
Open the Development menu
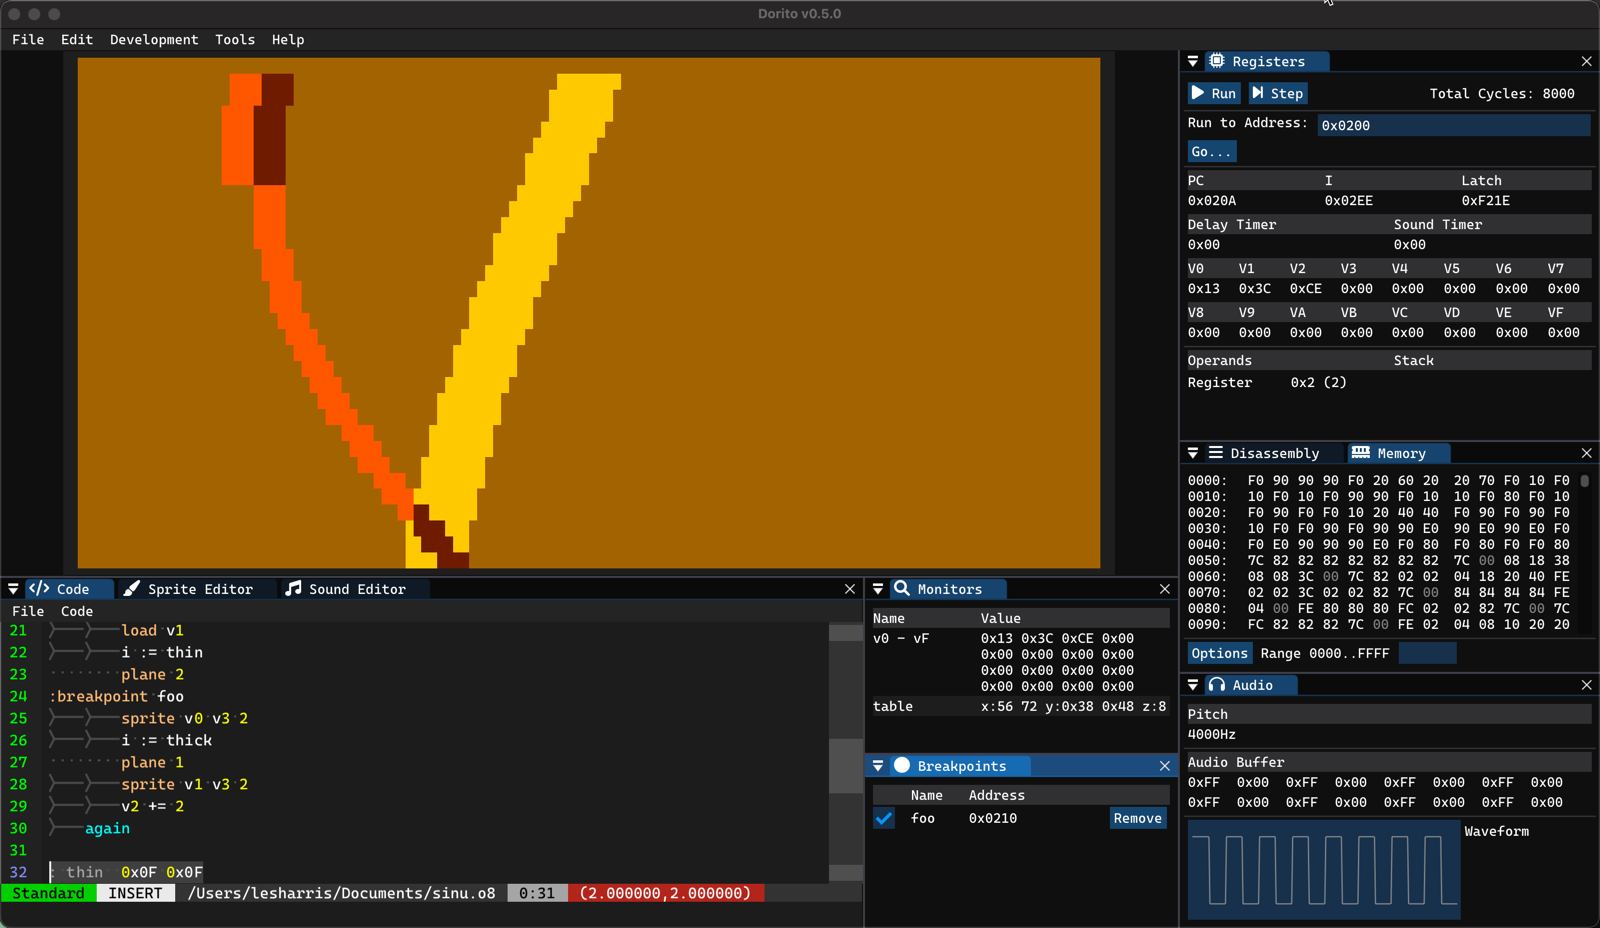click(x=154, y=40)
